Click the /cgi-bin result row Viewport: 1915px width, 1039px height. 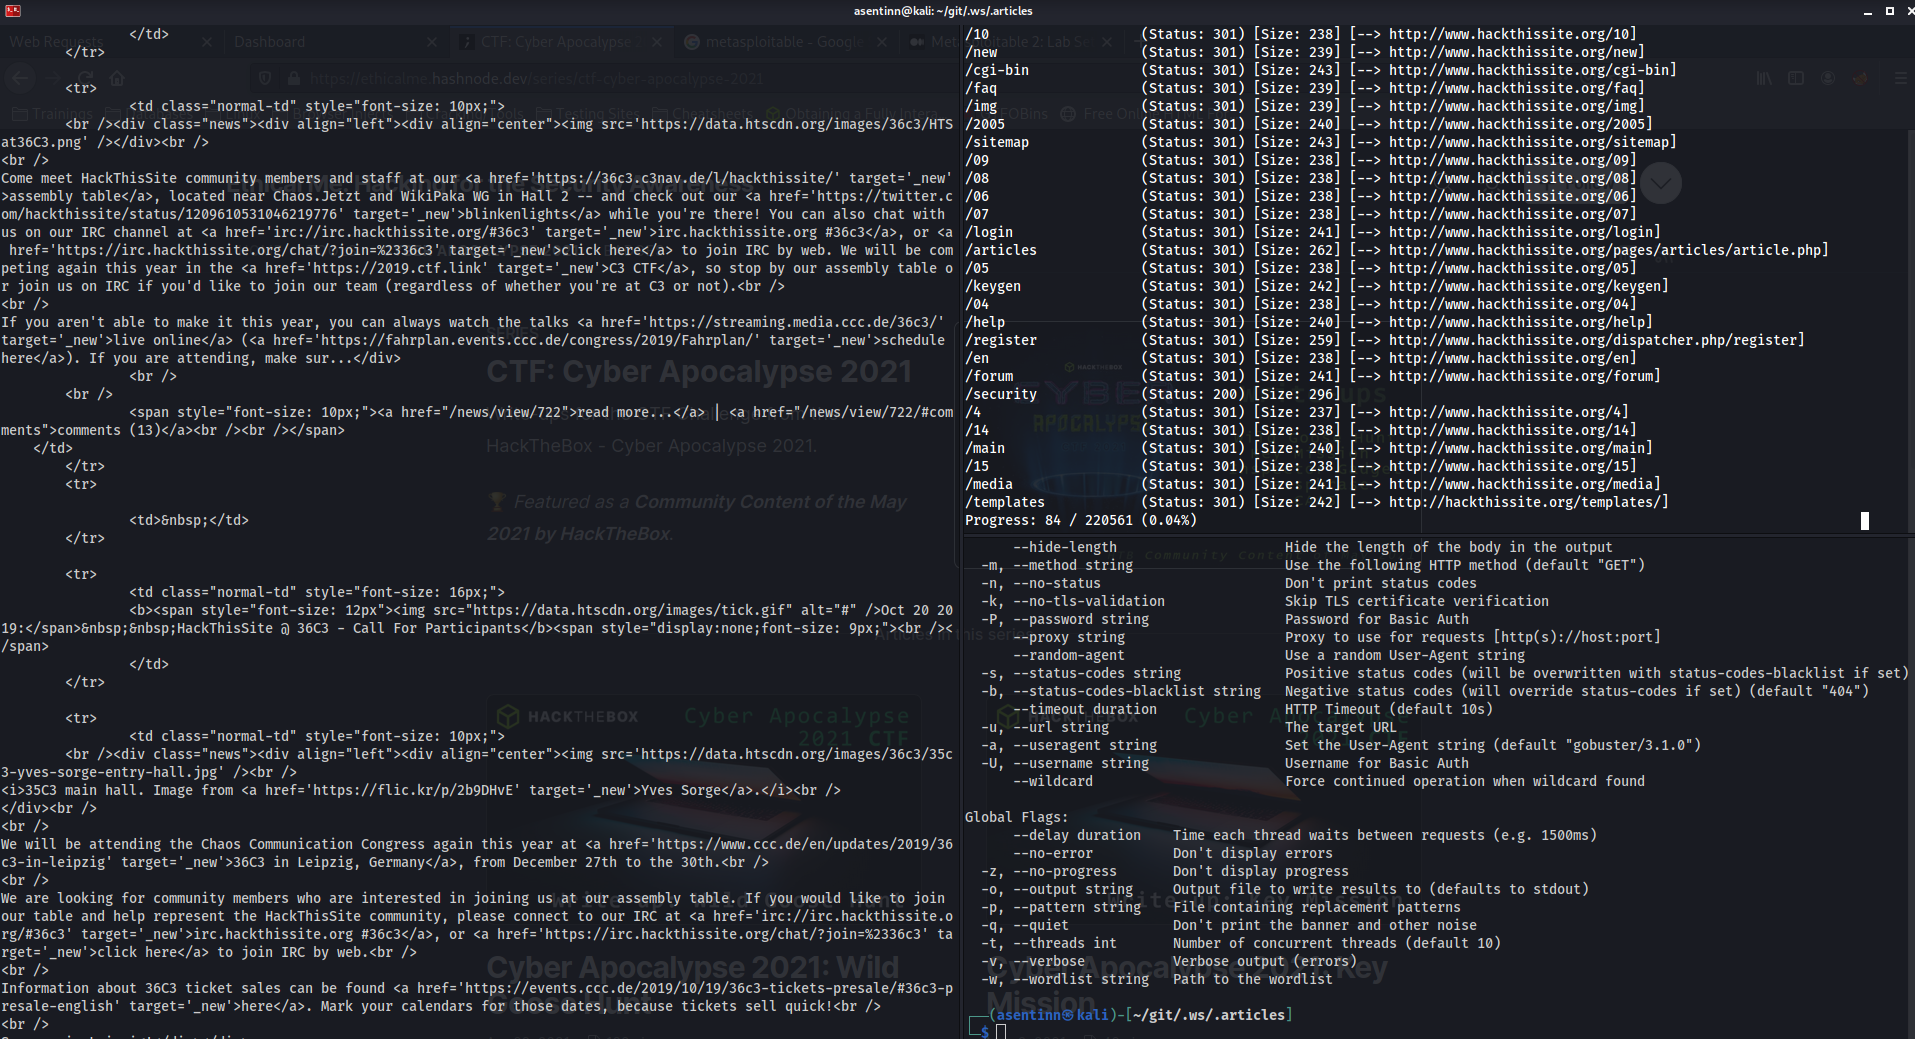(x=1320, y=70)
